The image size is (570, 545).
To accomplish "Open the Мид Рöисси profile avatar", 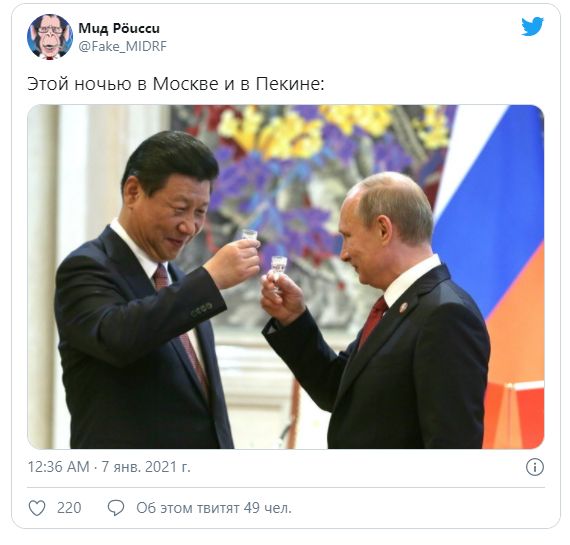I will point(50,36).
